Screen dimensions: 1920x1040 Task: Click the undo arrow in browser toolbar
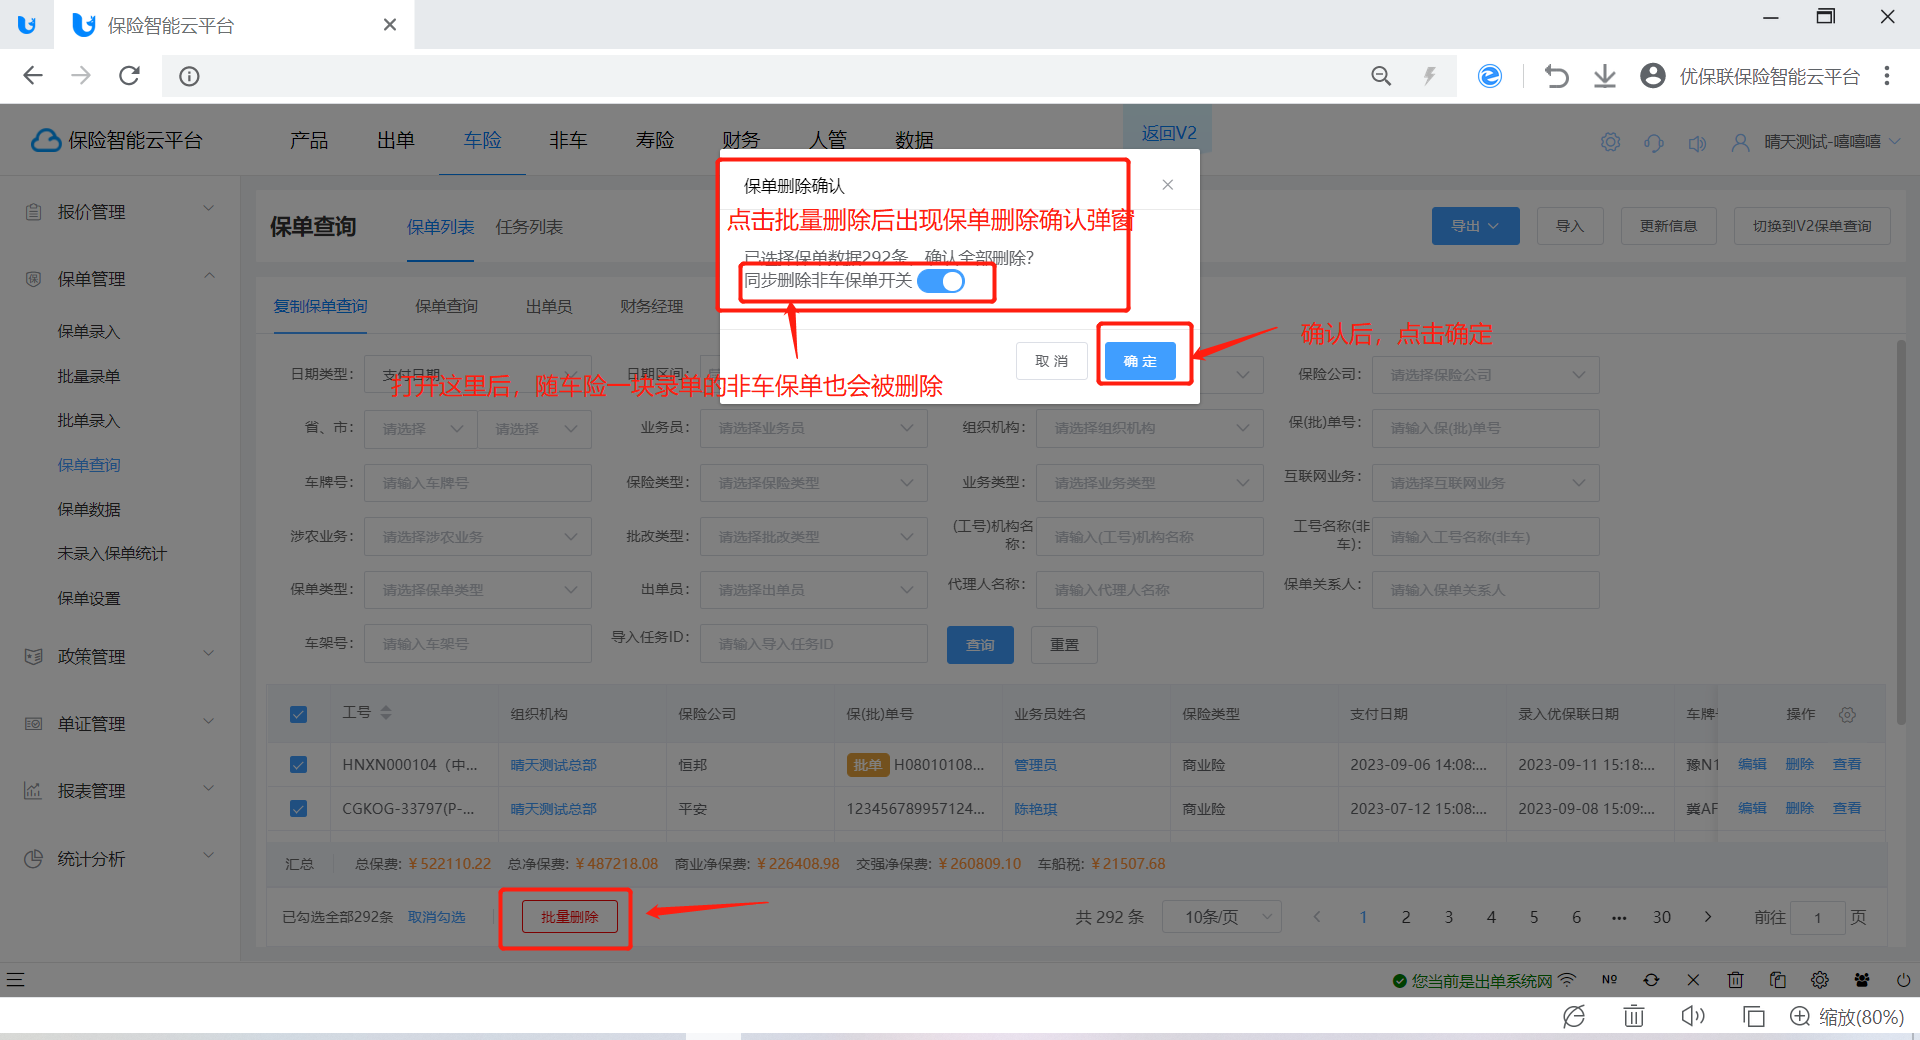pyautogui.click(x=1556, y=76)
